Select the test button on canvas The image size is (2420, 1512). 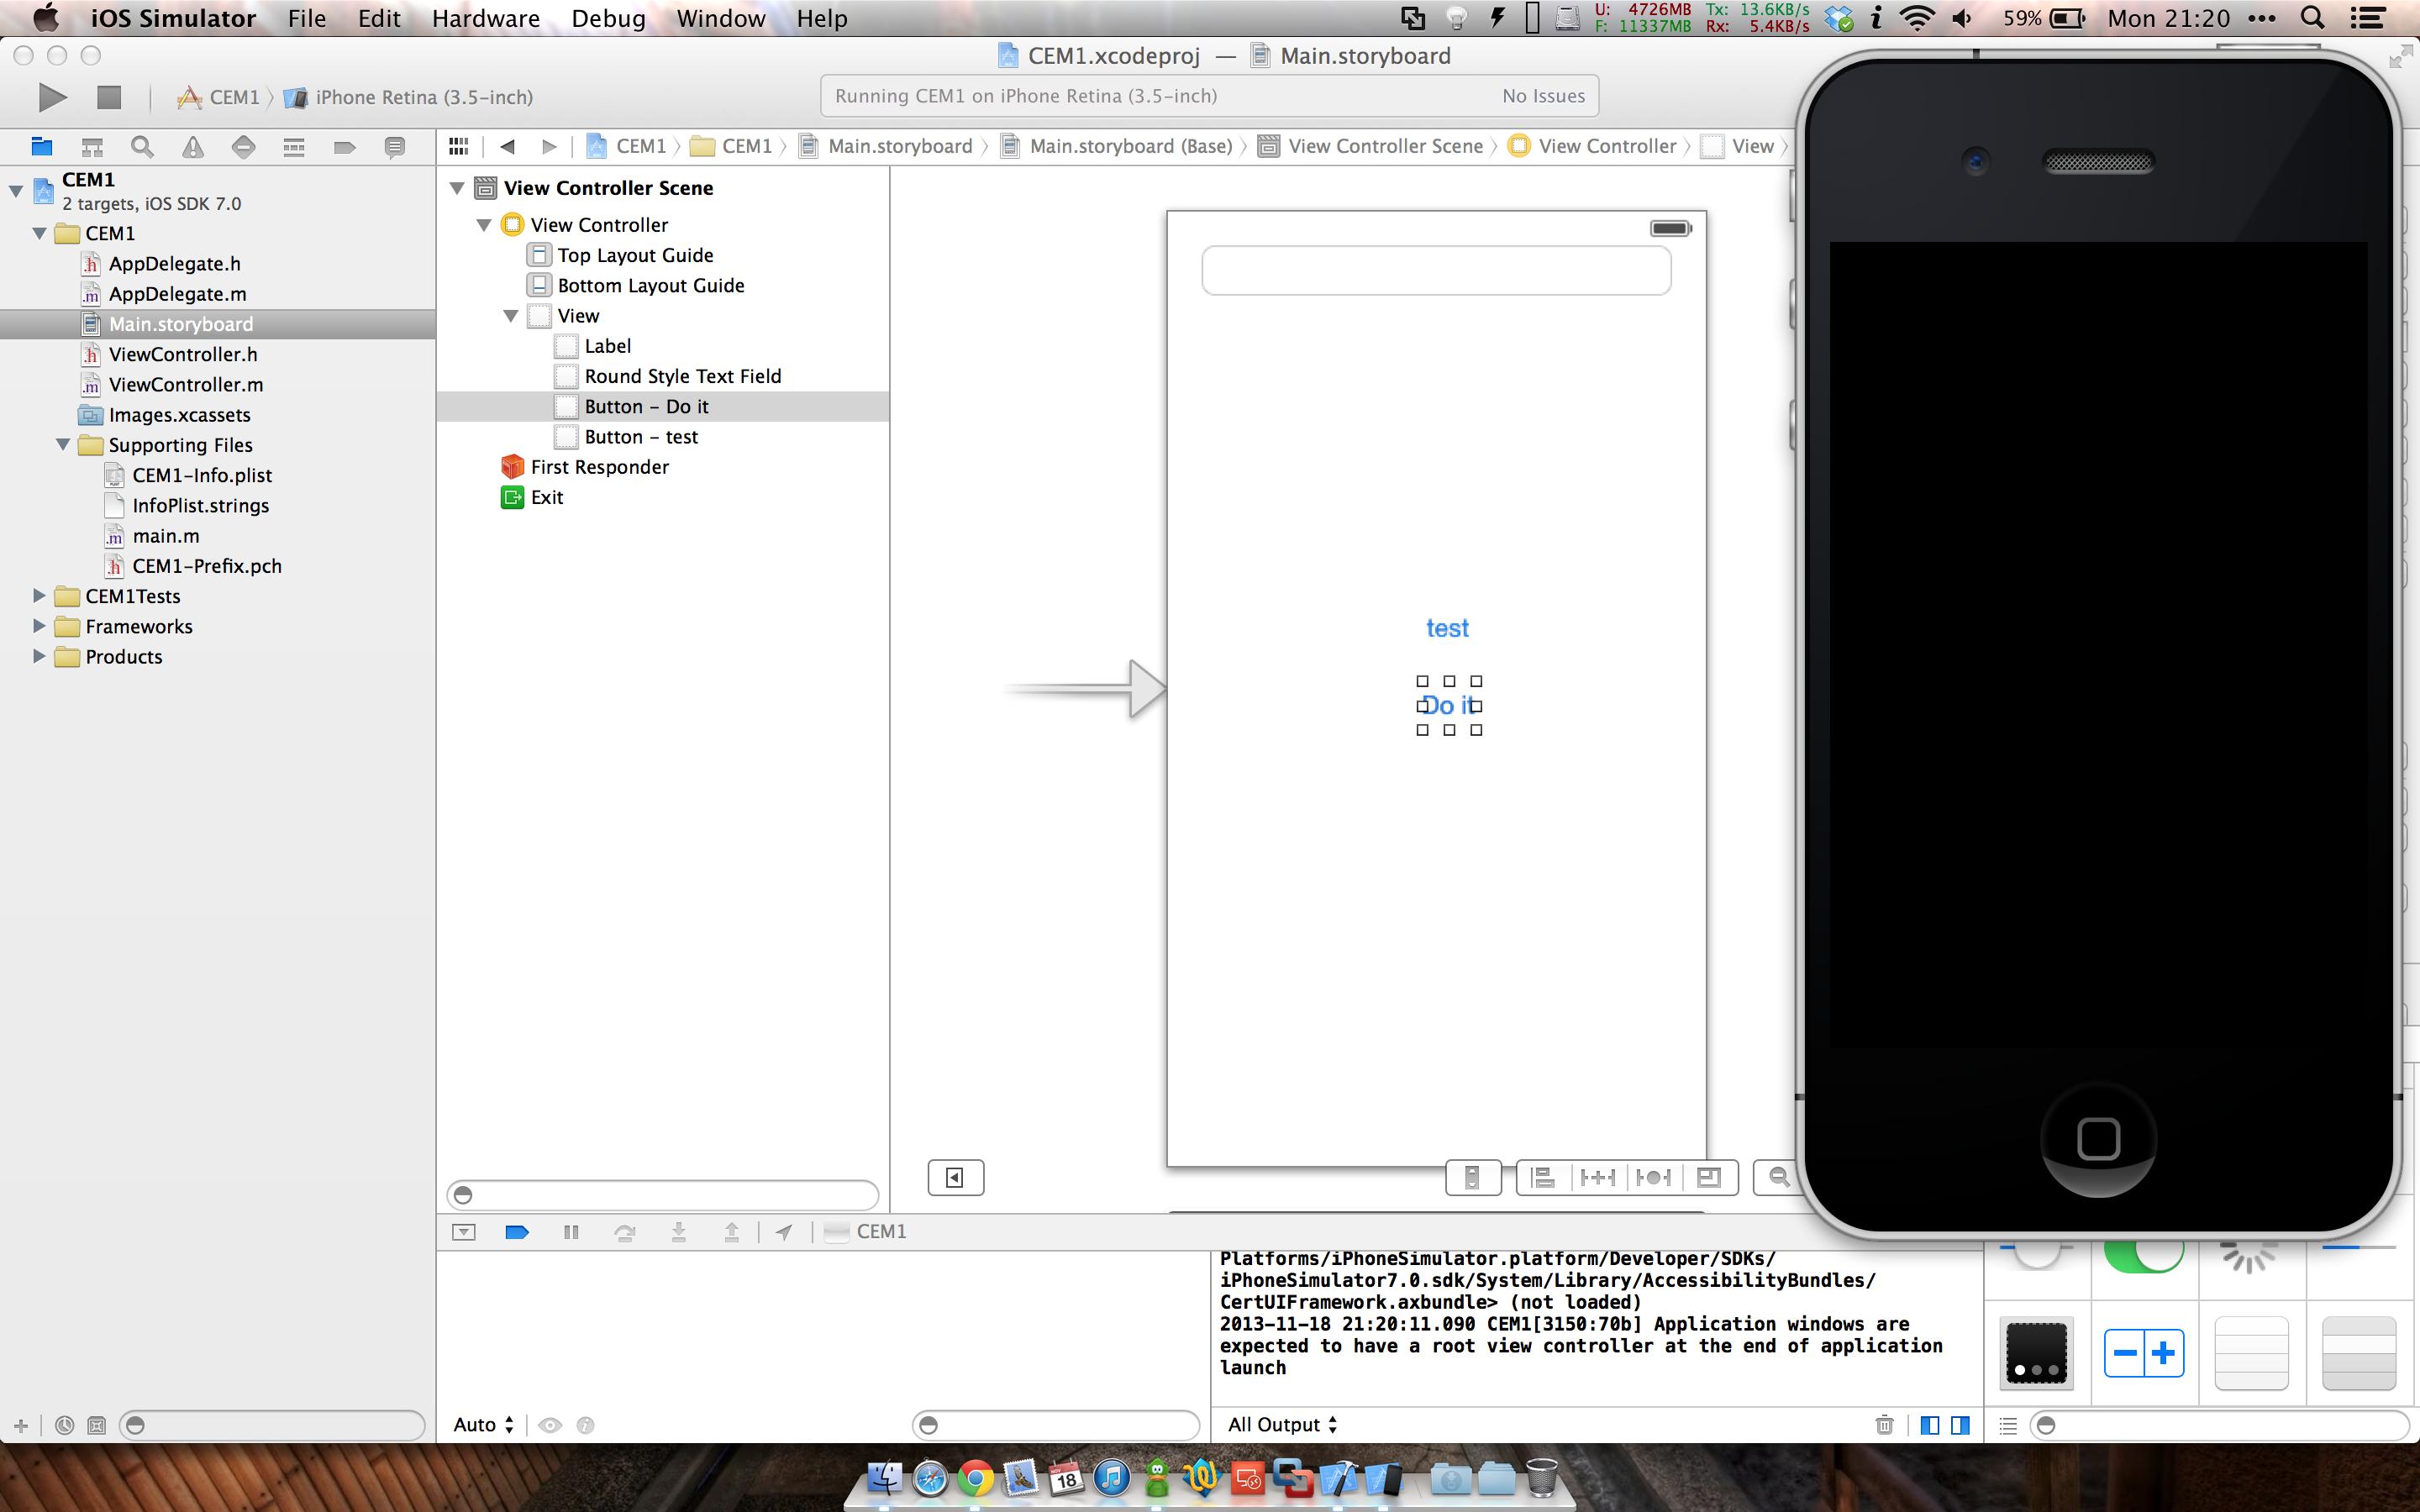pyautogui.click(x=1447, y=628)
